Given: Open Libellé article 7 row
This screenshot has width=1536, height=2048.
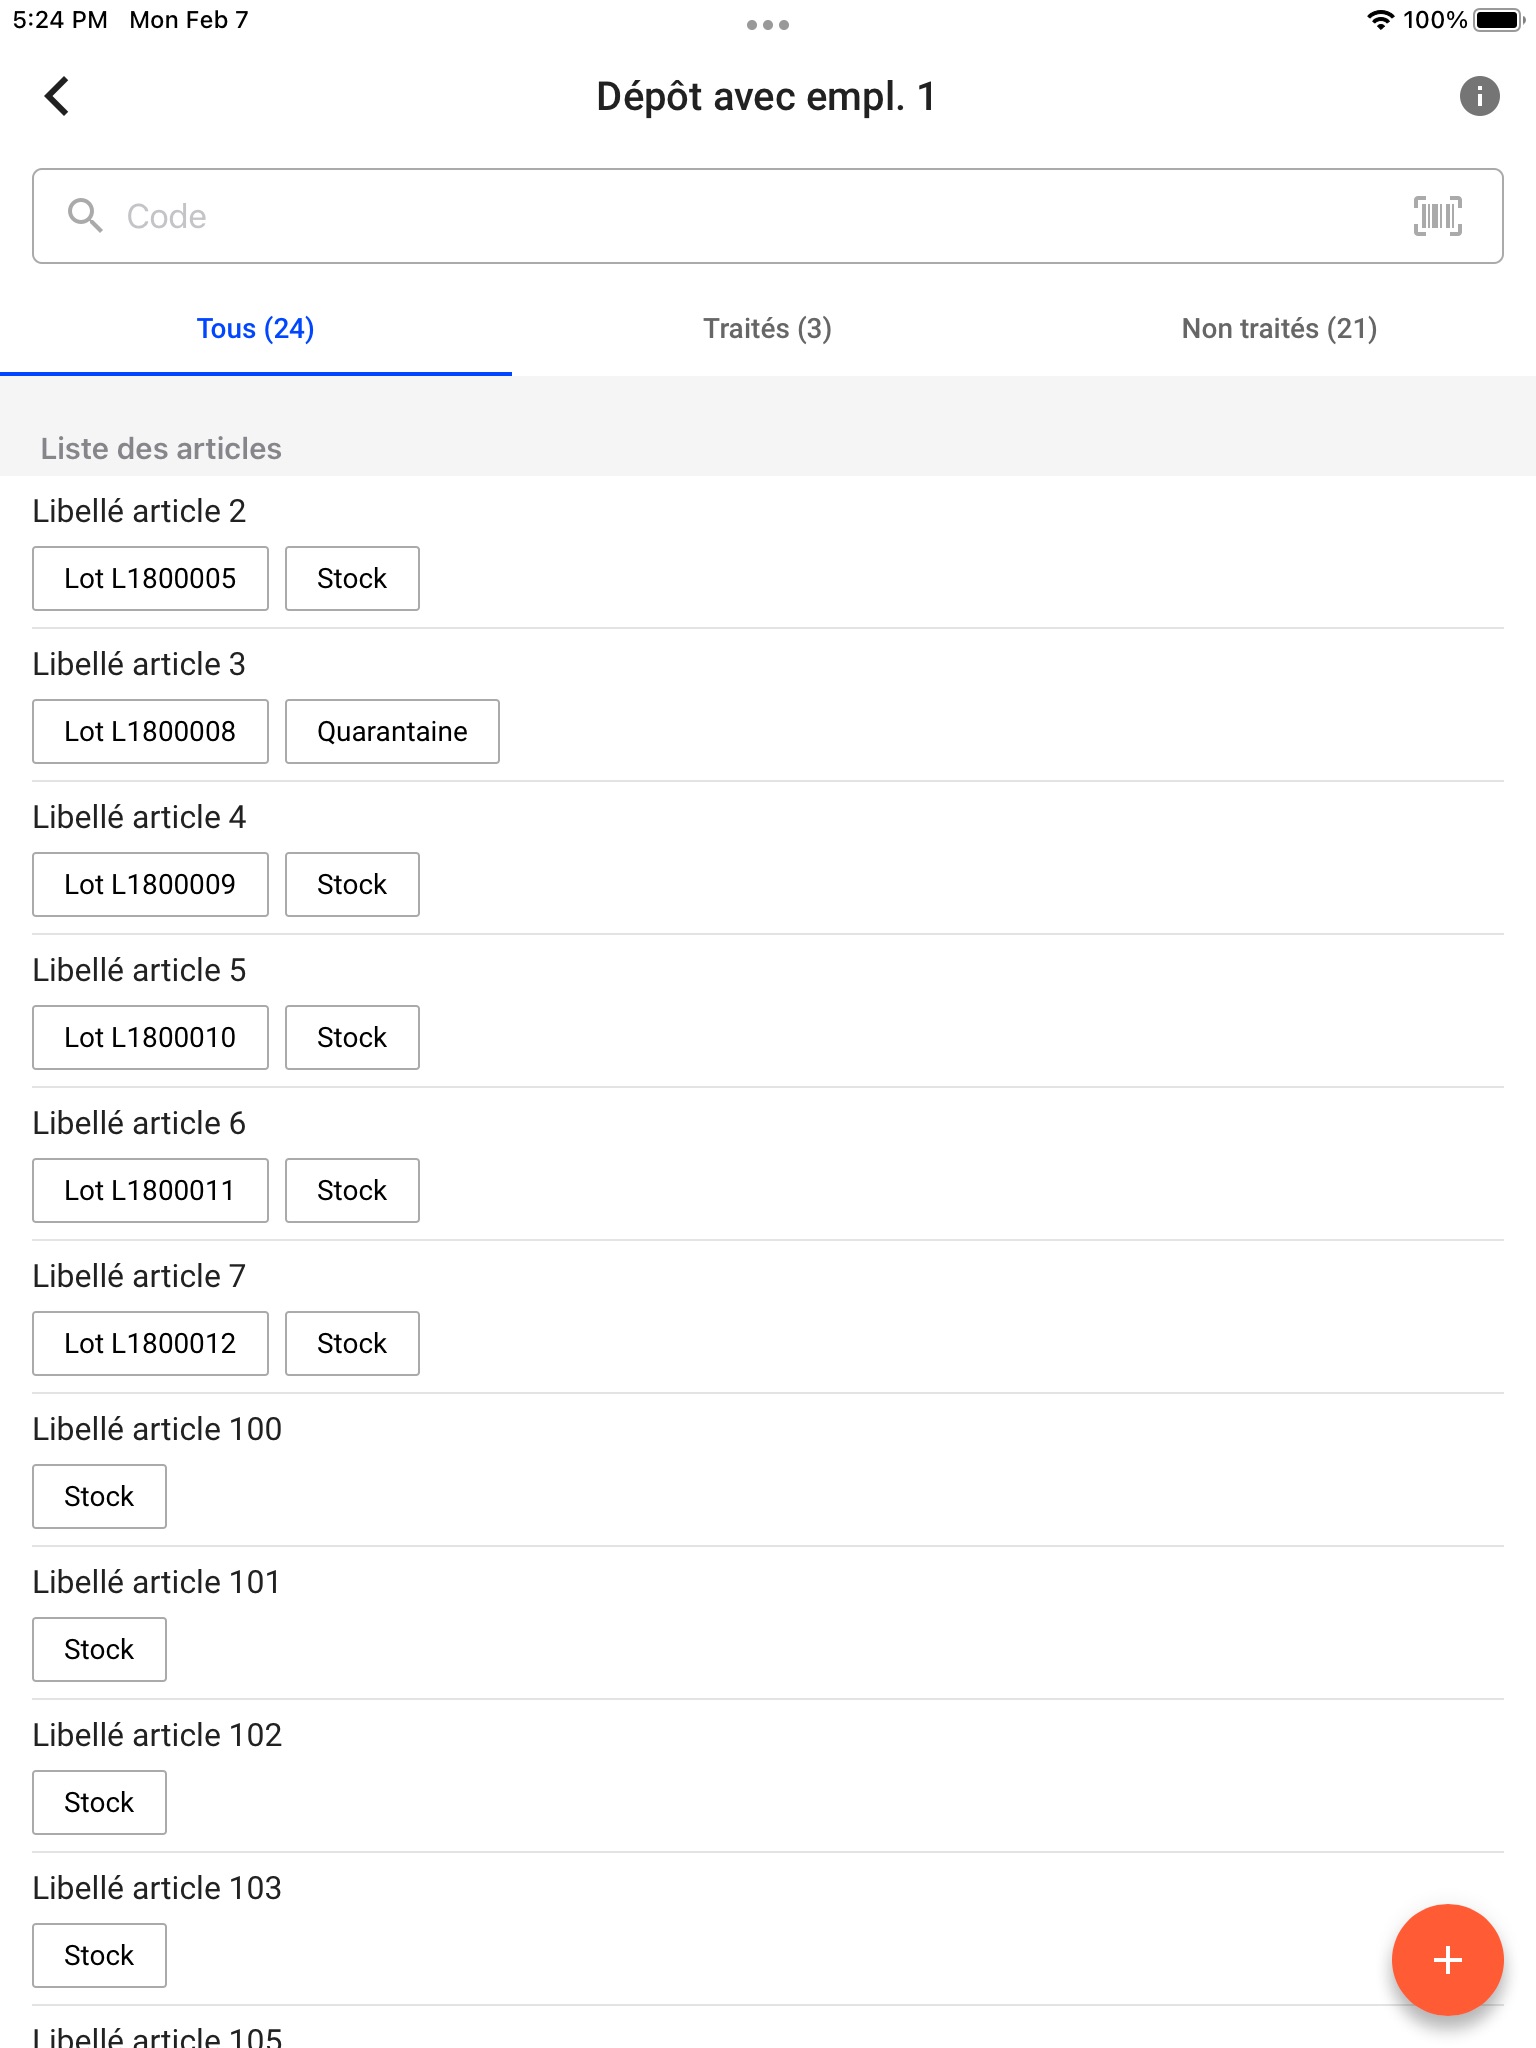Looking at the screenshot, I should tap(768, 1317).
